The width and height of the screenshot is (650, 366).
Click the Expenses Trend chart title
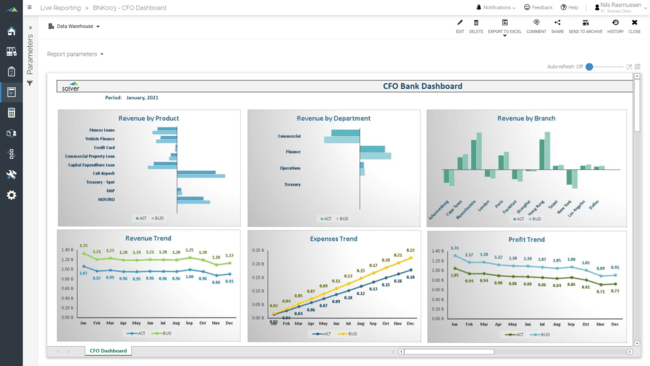tap(333, 239)
